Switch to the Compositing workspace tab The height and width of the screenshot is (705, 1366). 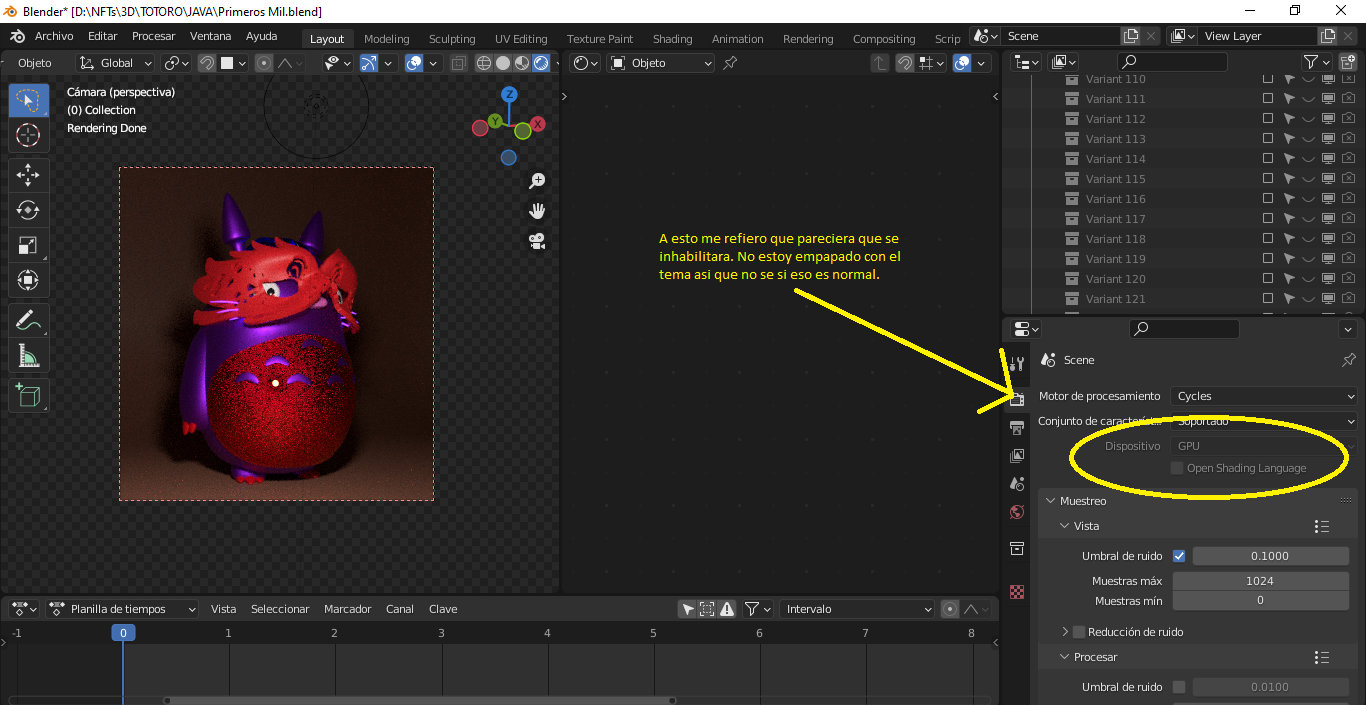[884, 39]
